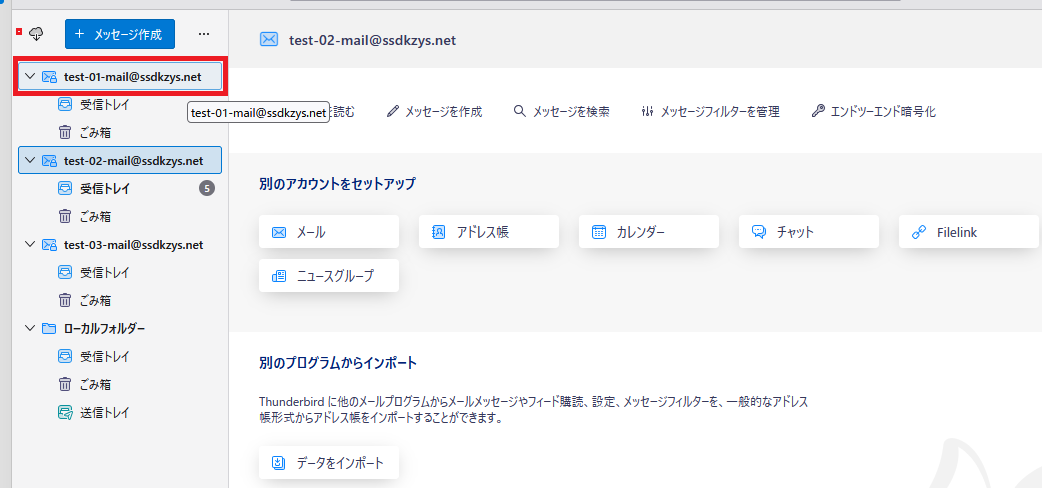Click the Chat setup option
Image resolution: width=1042 pixels, height=488 pixels.
click(808, 232)
